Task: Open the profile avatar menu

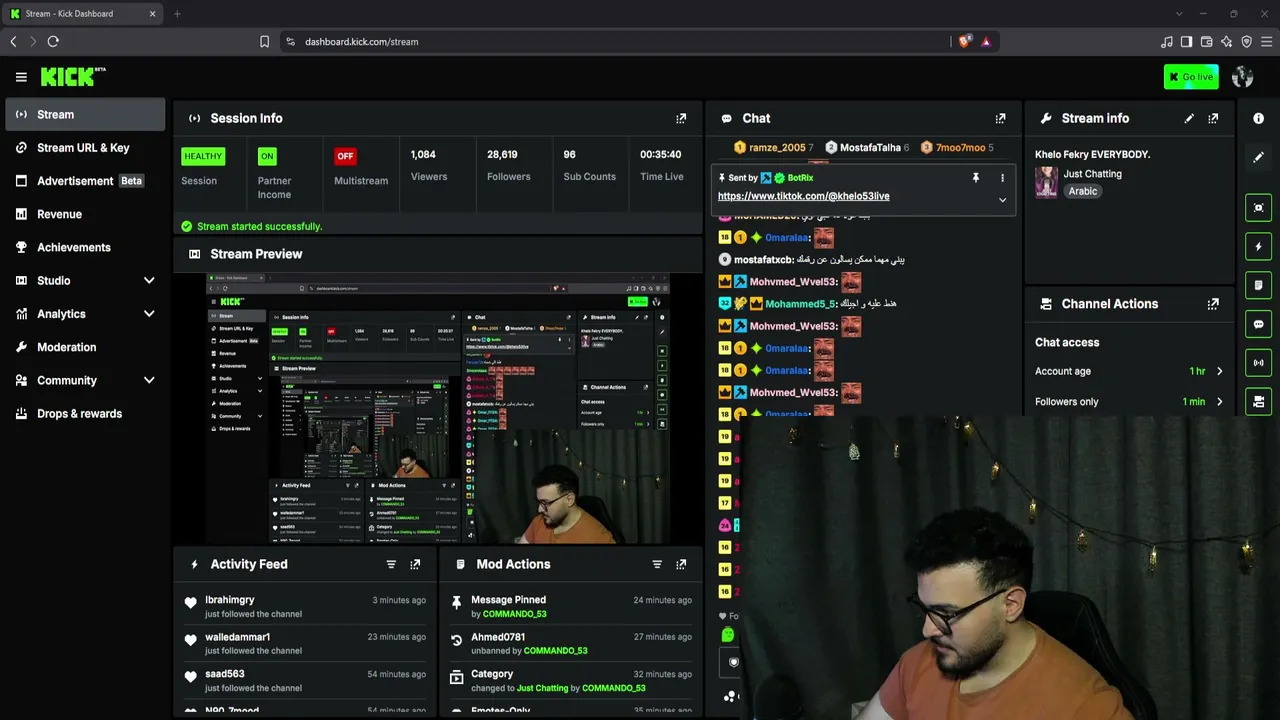Action: (1243, 77)
